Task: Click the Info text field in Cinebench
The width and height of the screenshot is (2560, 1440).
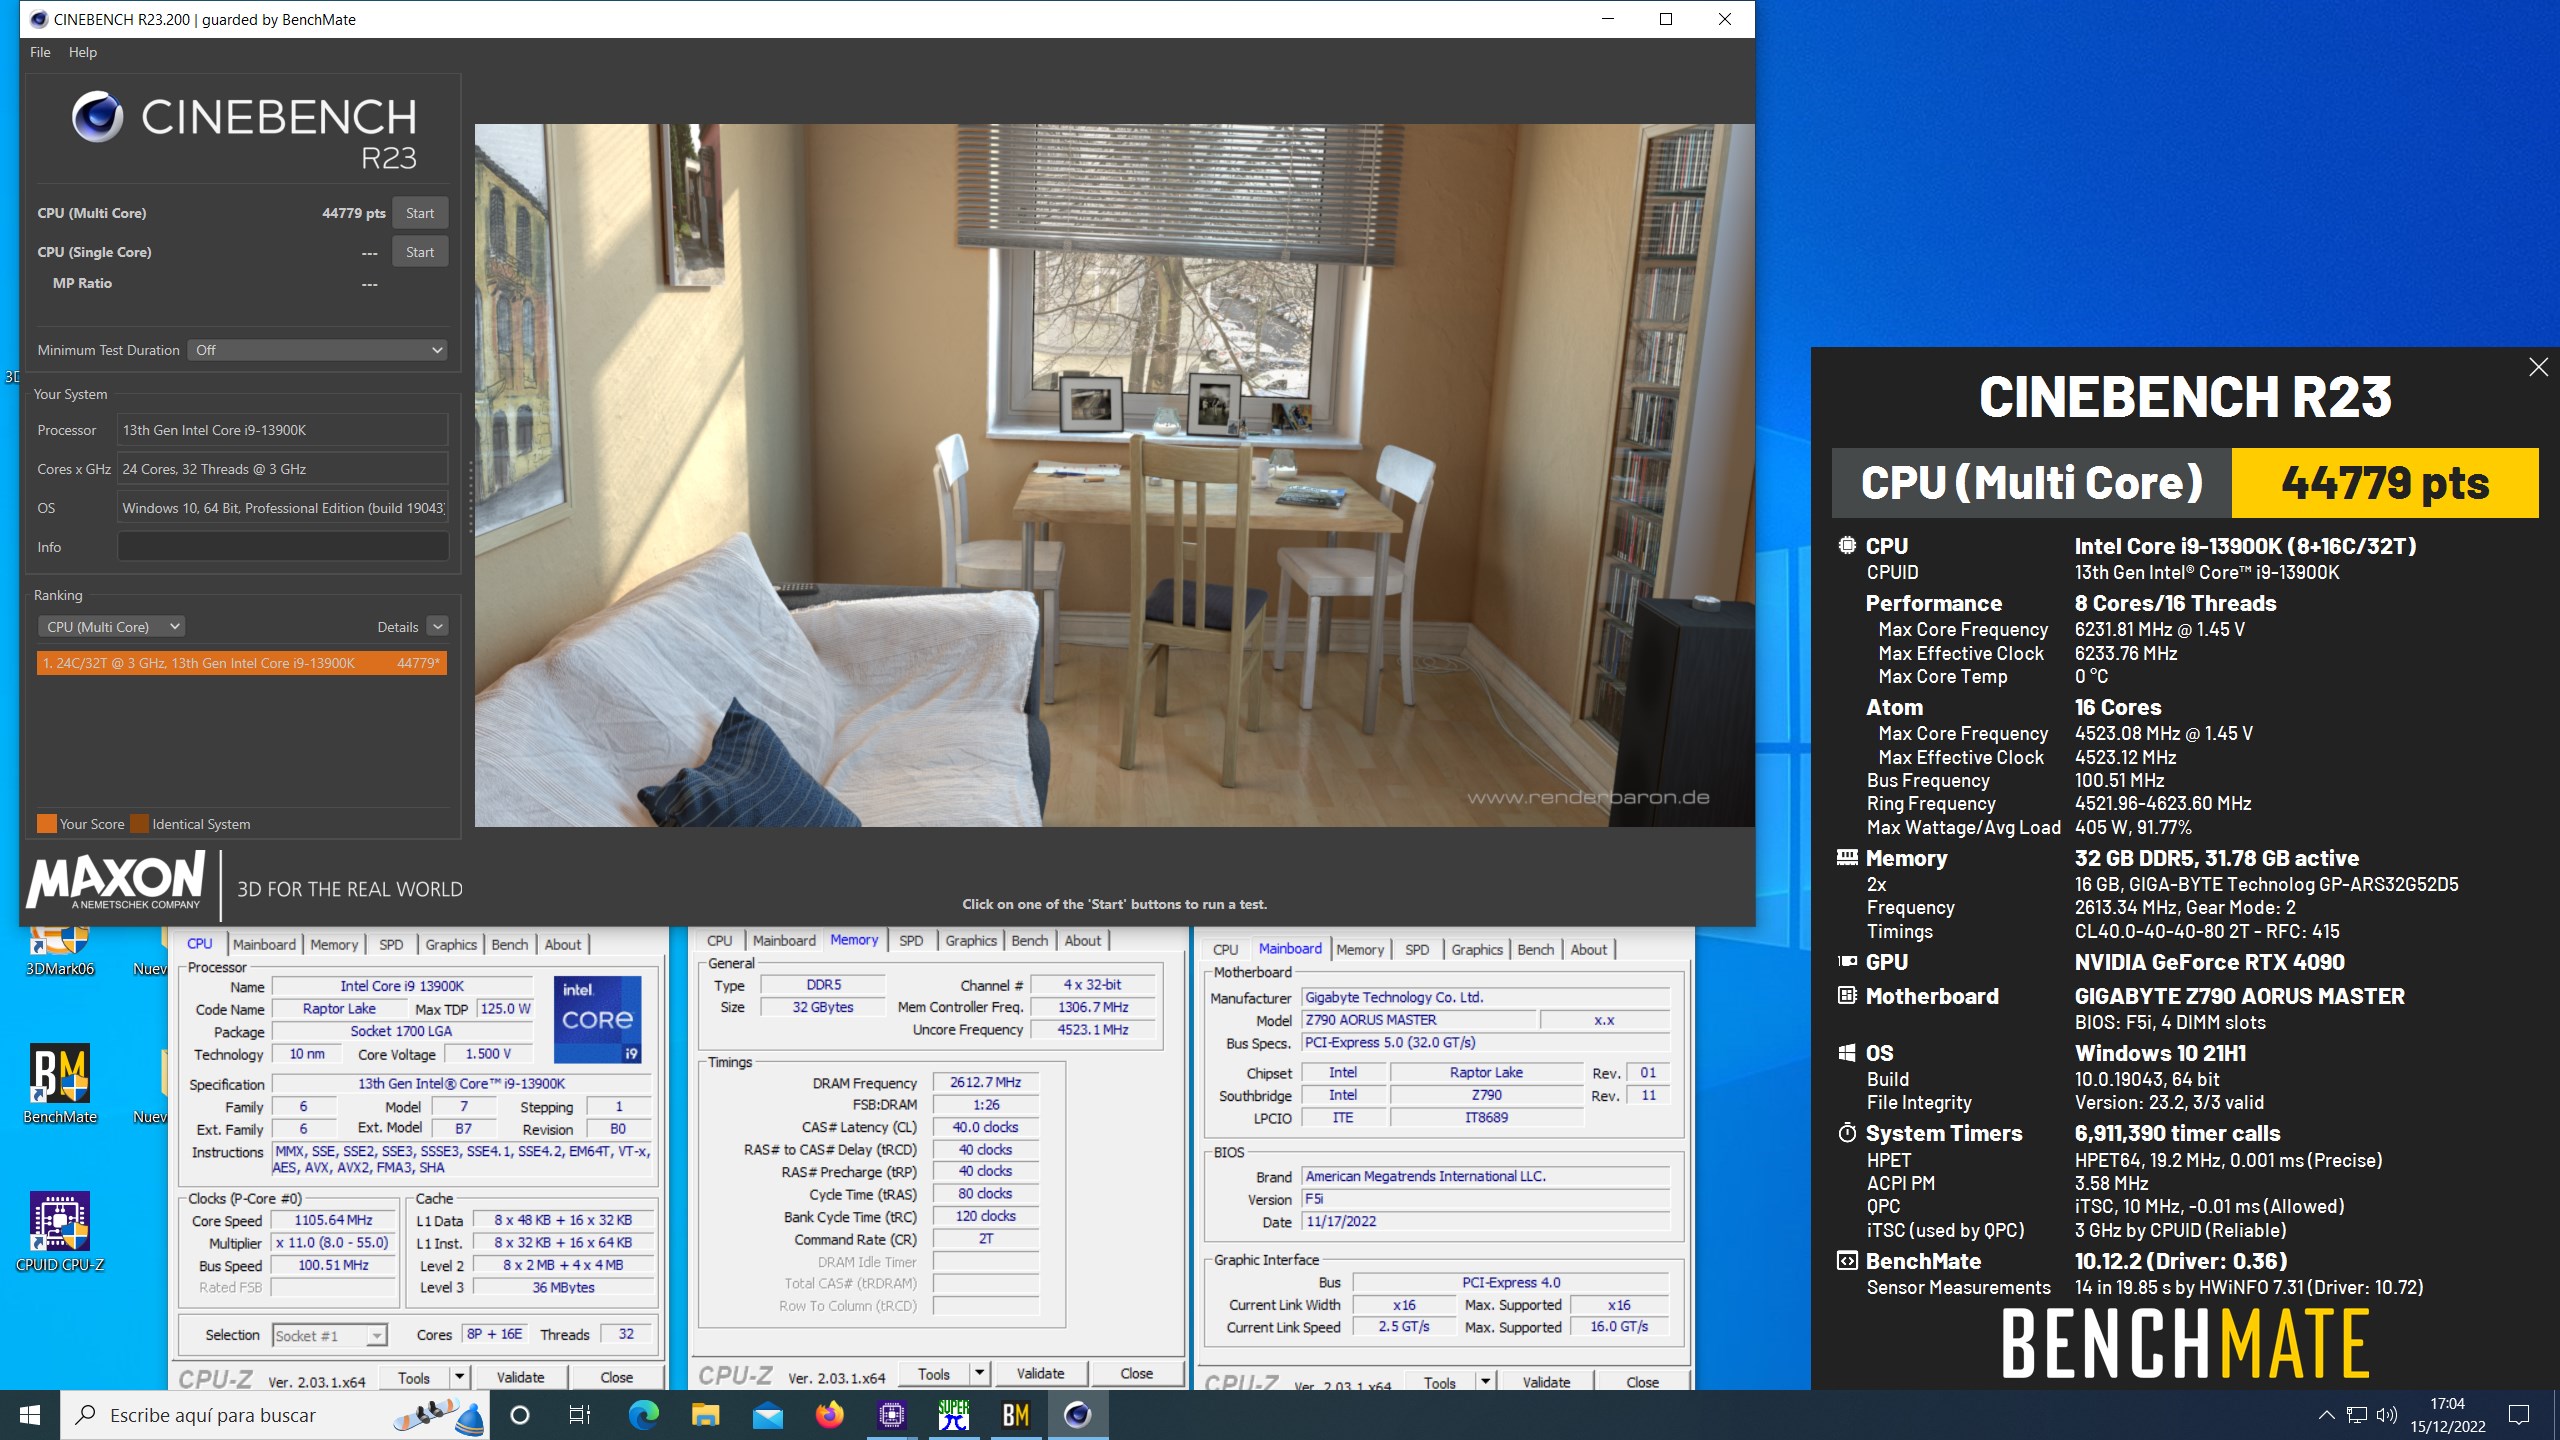Action: [x=283, y=547]
